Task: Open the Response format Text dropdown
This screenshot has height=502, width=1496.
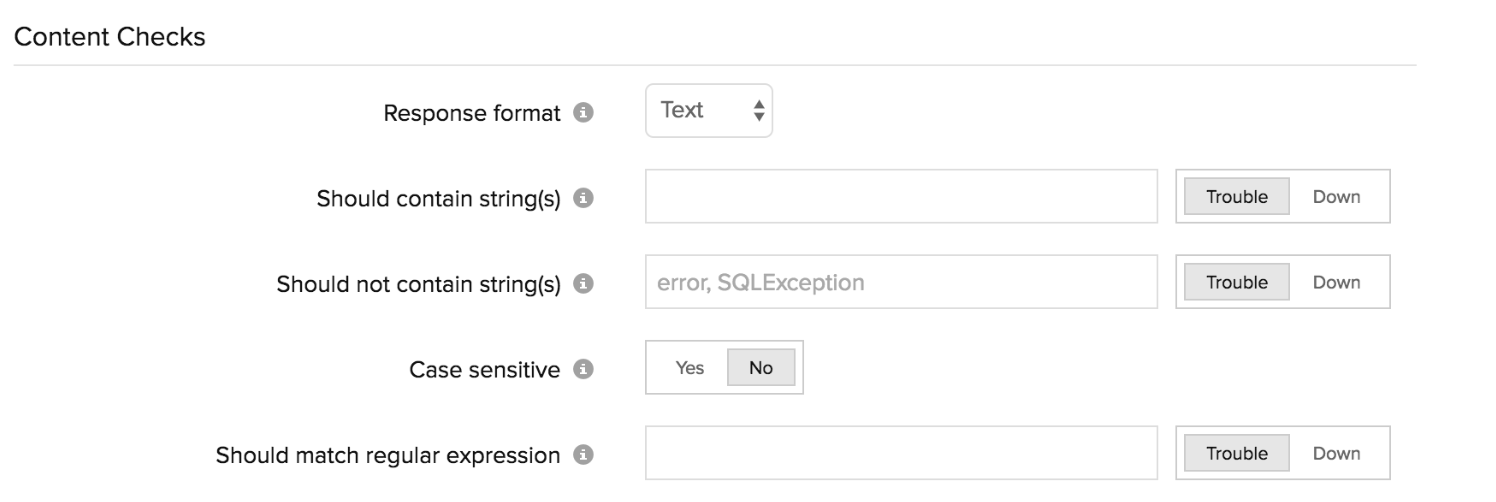Action: click(x=708, y=111)
